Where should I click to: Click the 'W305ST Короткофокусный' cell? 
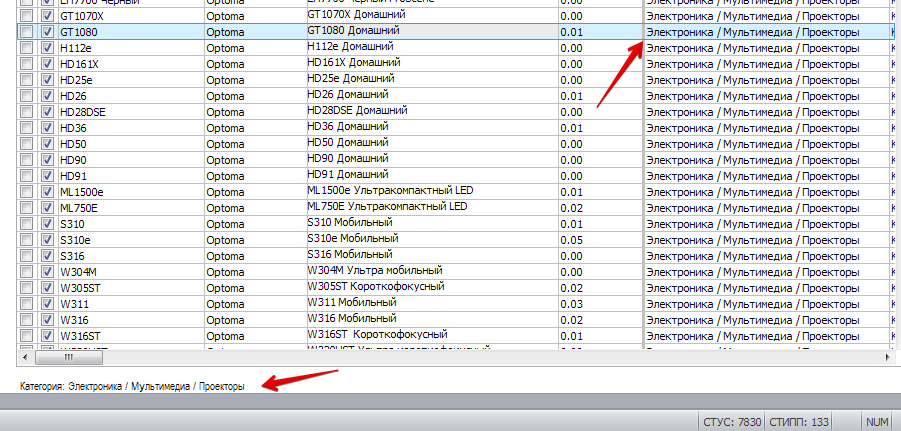point(432,288)
